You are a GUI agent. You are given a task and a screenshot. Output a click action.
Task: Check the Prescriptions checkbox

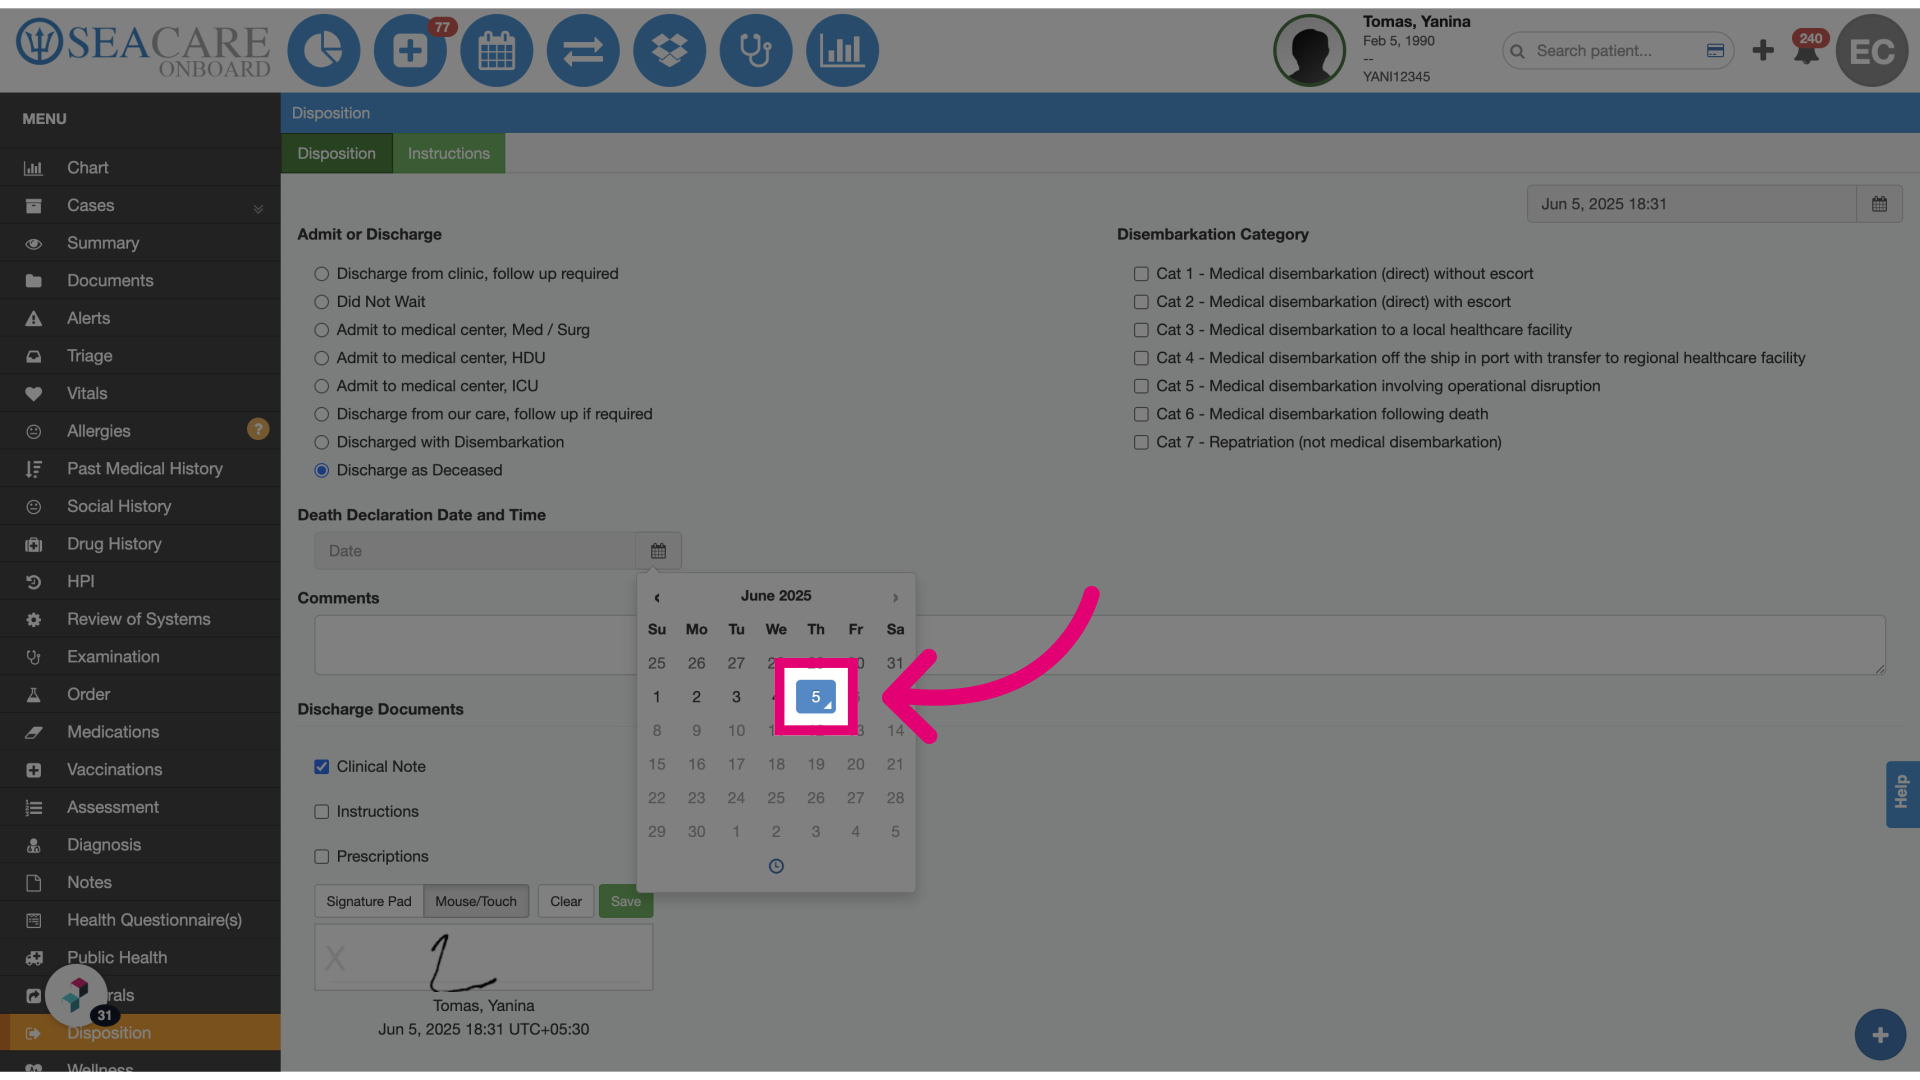[x=321, y=857]
